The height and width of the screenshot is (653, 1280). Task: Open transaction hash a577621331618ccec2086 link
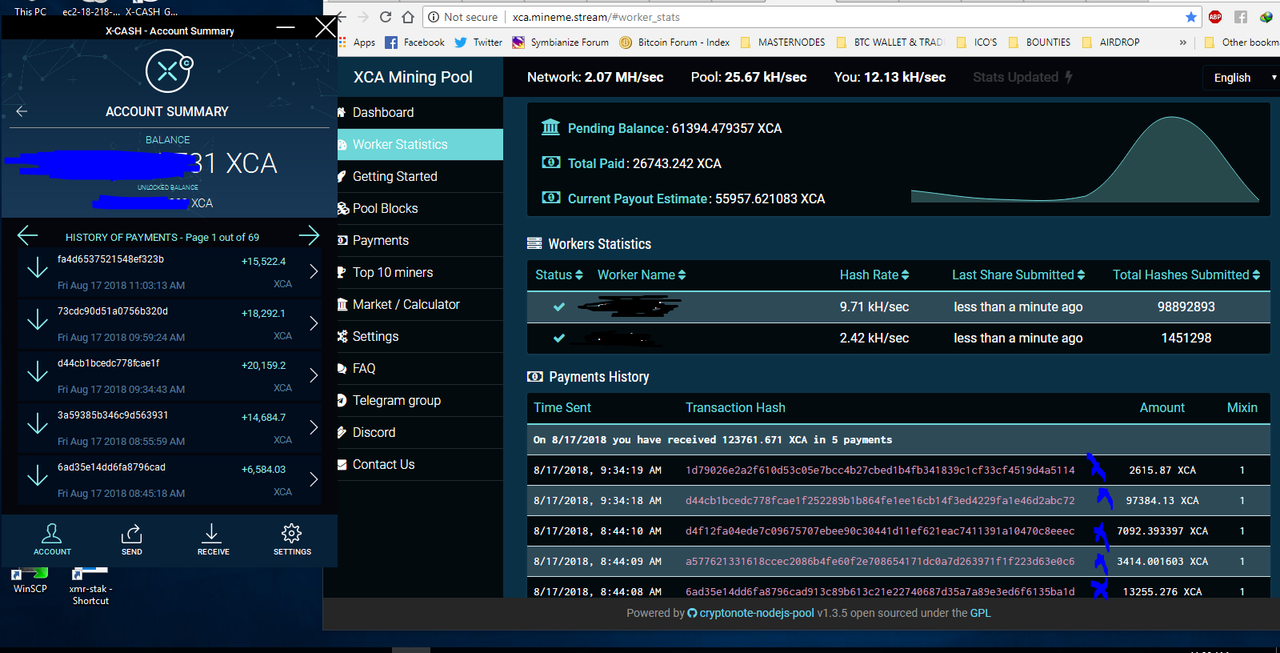(880, 561)
